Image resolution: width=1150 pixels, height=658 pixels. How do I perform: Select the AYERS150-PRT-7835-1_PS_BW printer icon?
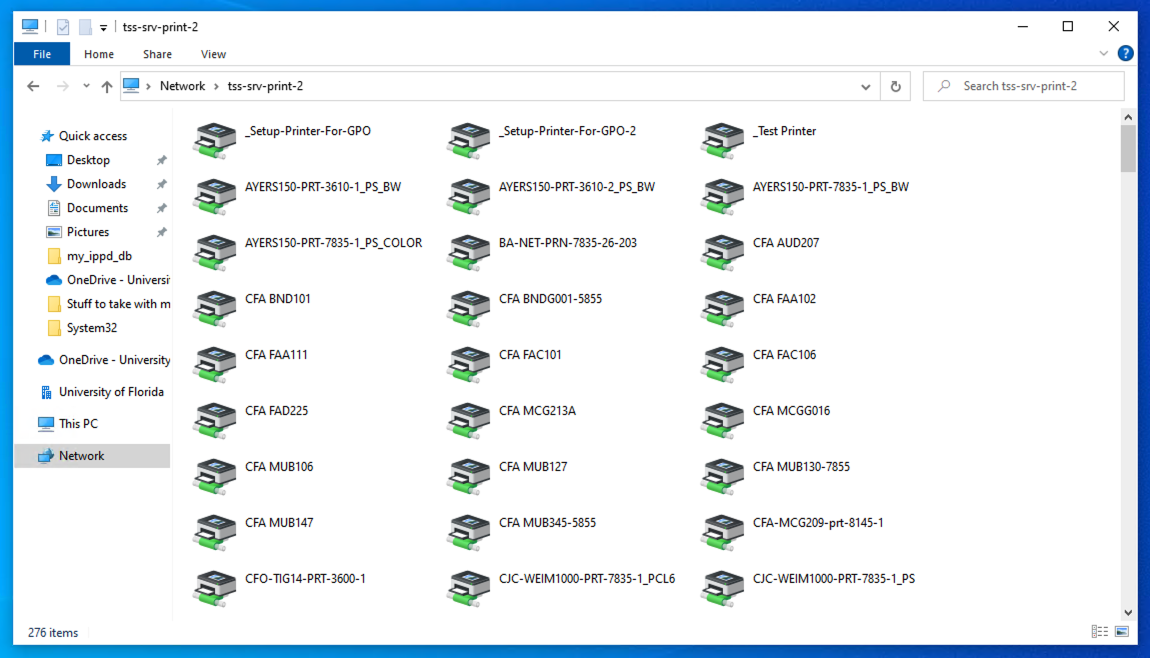(x=722, y=196)
